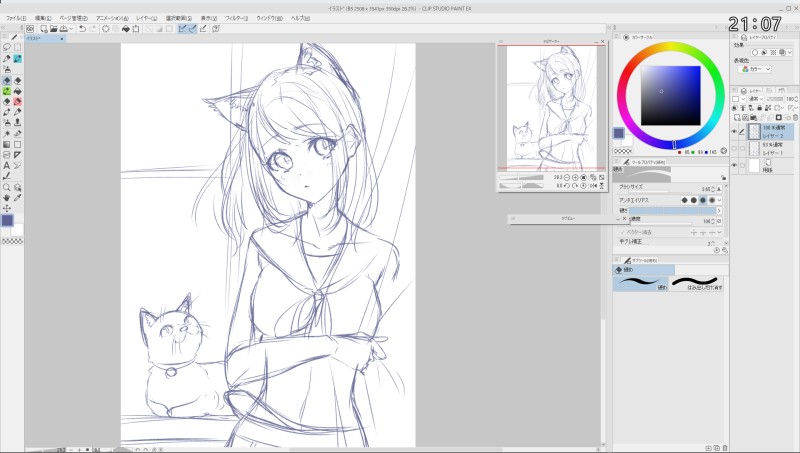This screenshot has width=800, height=453.
Task: Expand the vector erase mode chevron
Action: click(x=719, y=233)
